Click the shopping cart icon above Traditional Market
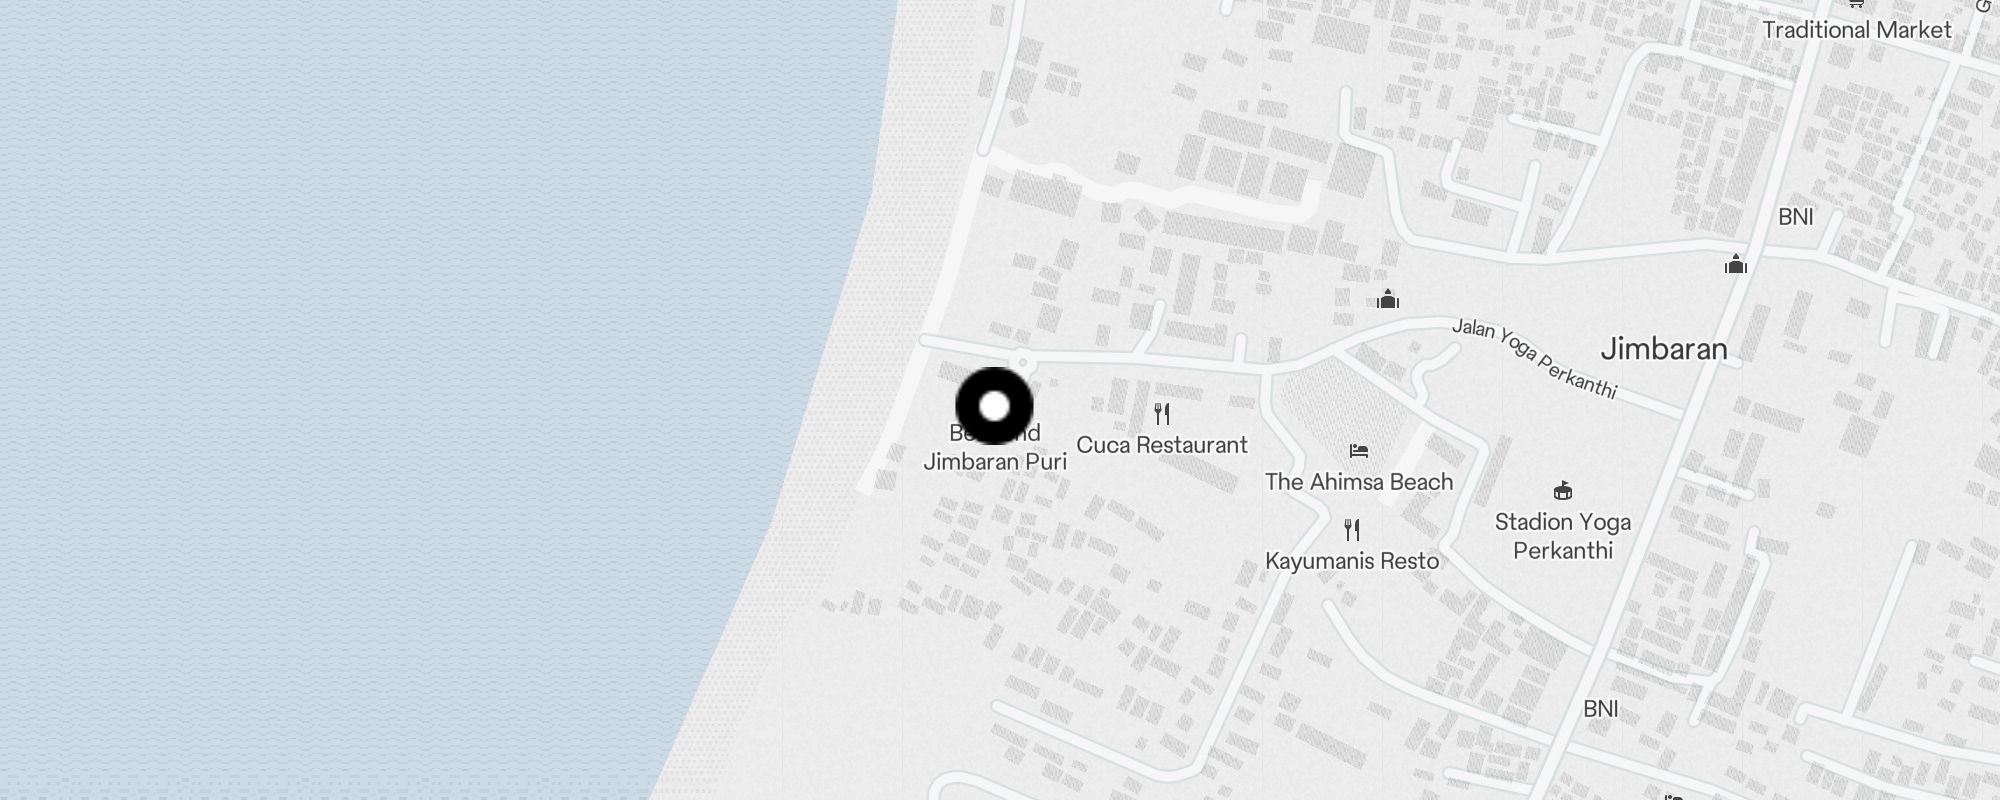Screen dimensions: 2000x800 [1857, 3]
